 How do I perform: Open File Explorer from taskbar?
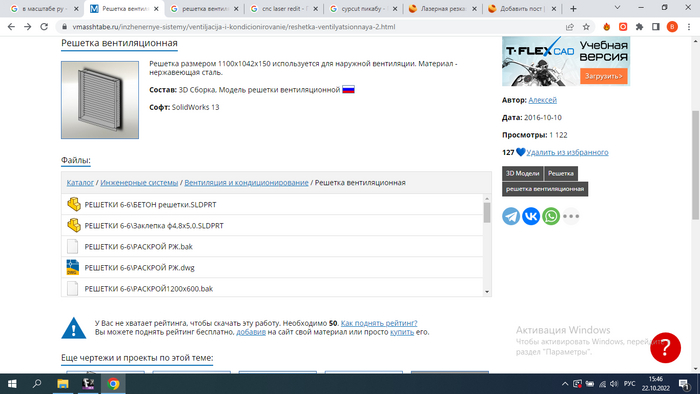(62, 384)
